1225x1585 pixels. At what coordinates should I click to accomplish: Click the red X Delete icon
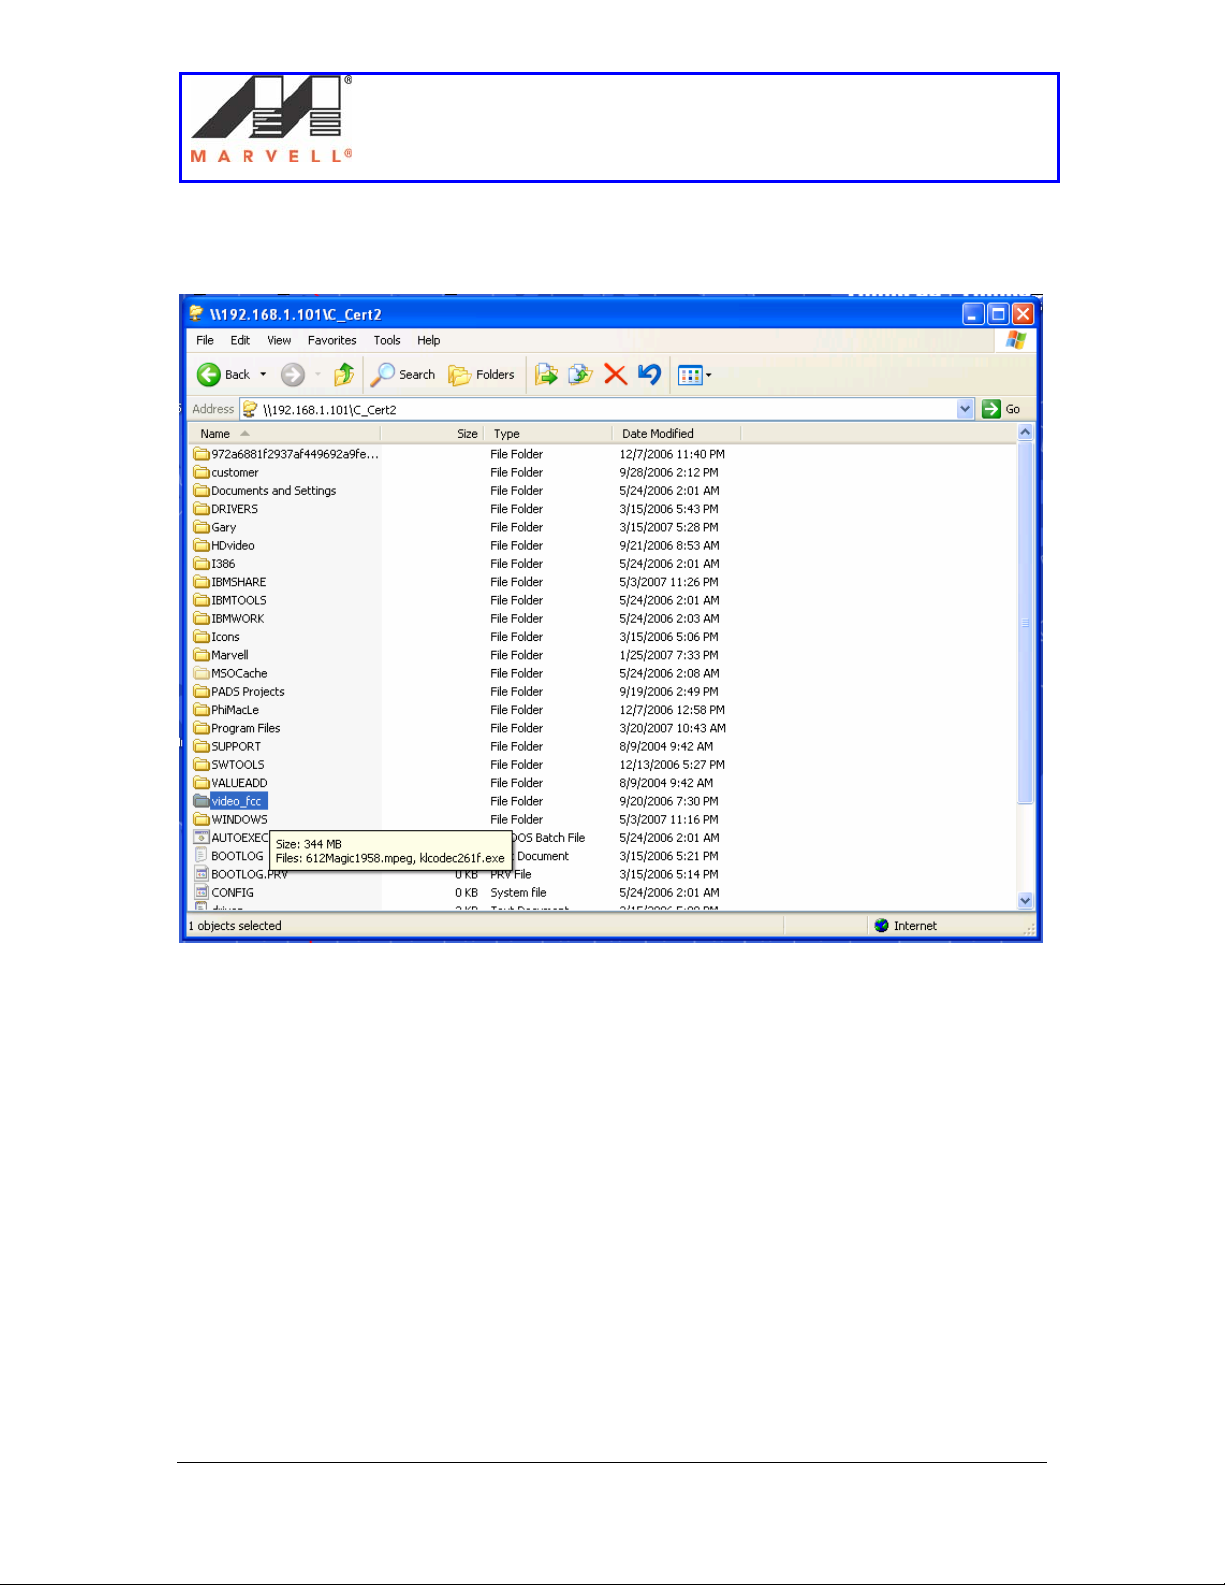tap(615, 375)
